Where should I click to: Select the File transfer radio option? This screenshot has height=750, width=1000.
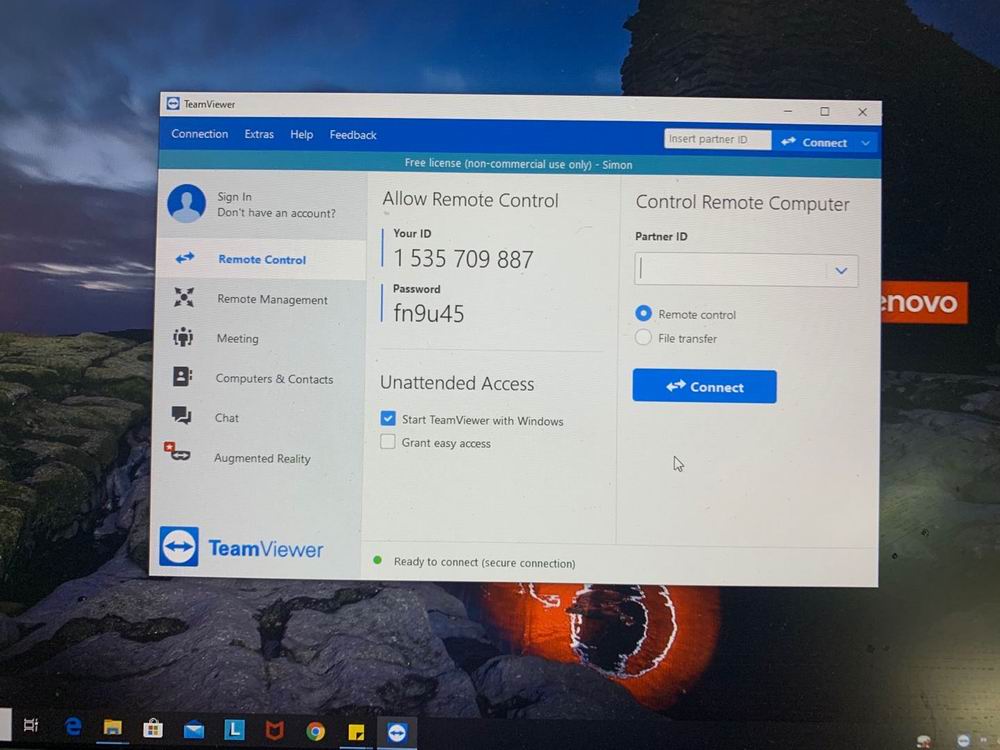pos(644,338)
